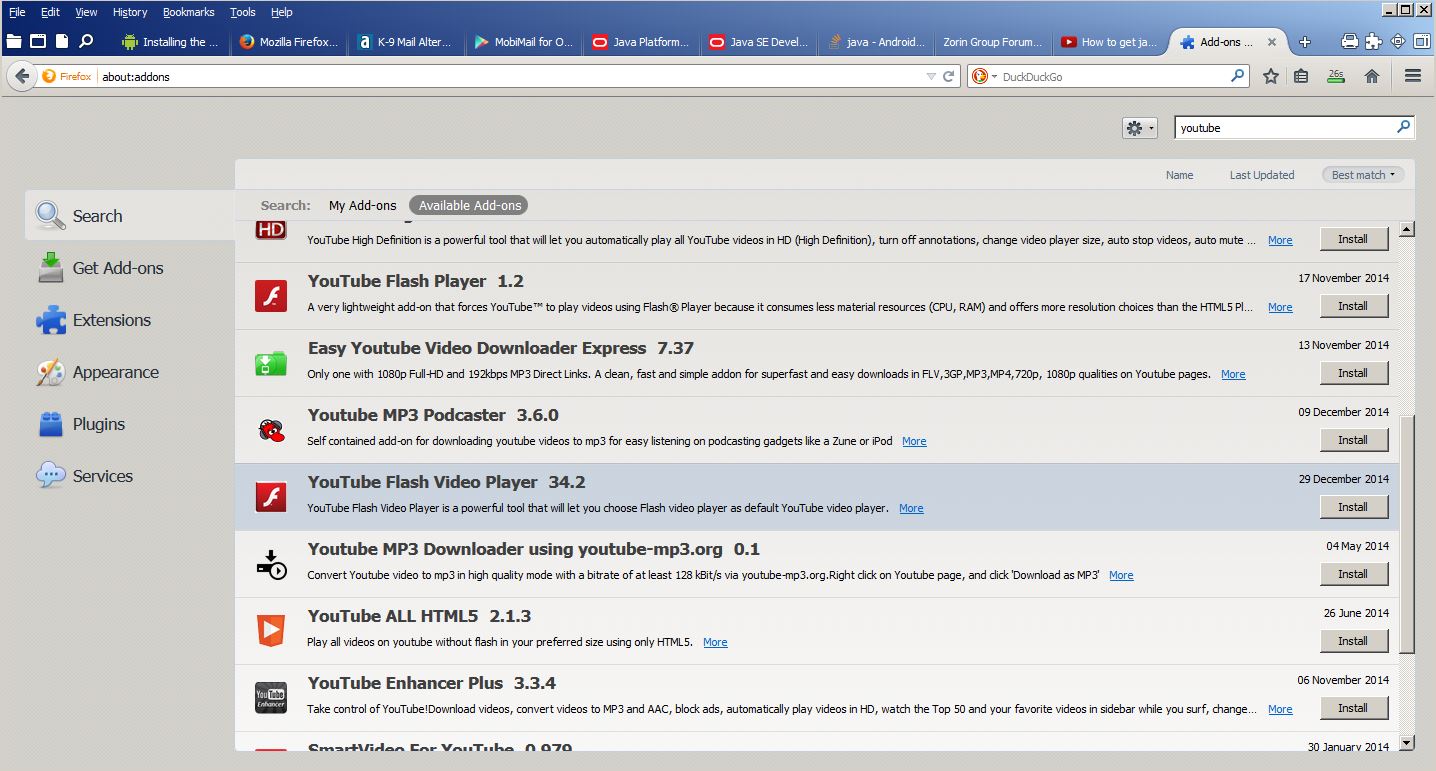This screenshot has height=771, width=1436.
Task: Click More link for YouTube ALL HTML5
Action: (715, 642)
